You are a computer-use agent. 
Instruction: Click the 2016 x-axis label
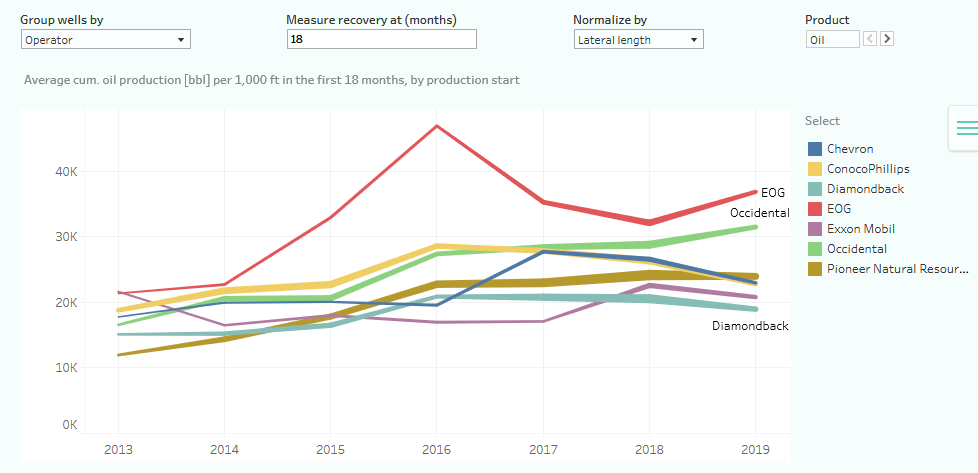pos(437,449)
